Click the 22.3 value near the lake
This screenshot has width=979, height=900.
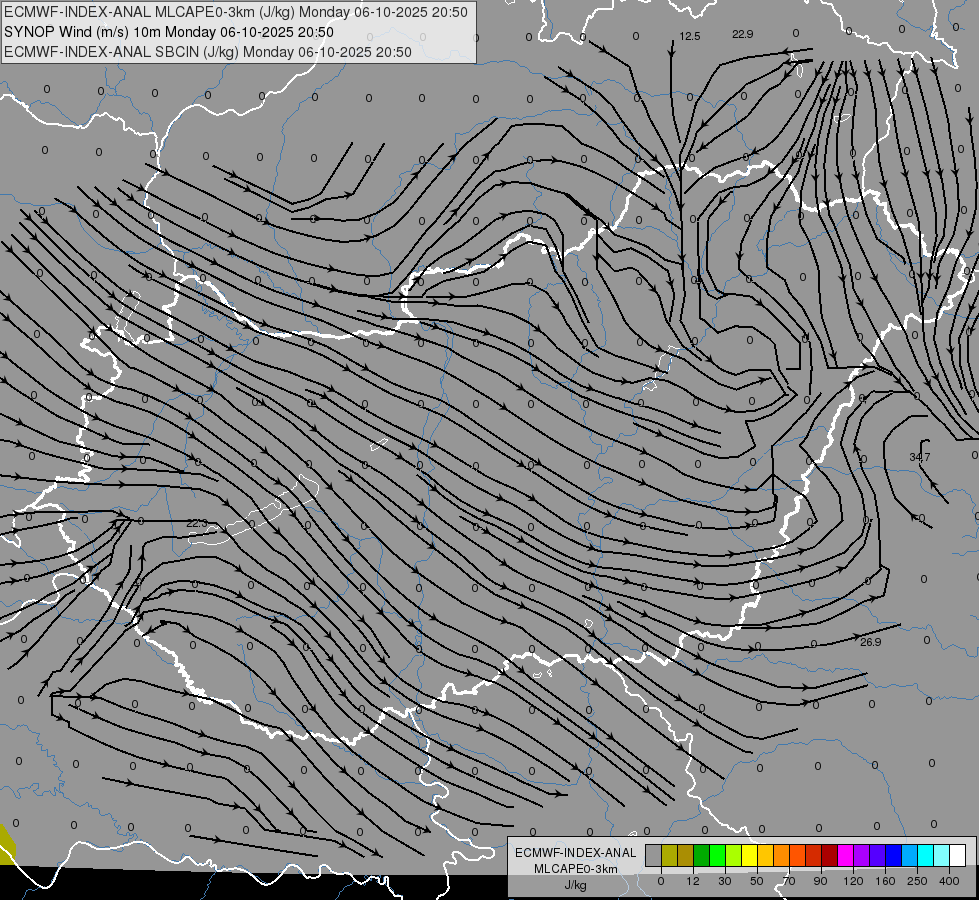[x=197, y=523]
